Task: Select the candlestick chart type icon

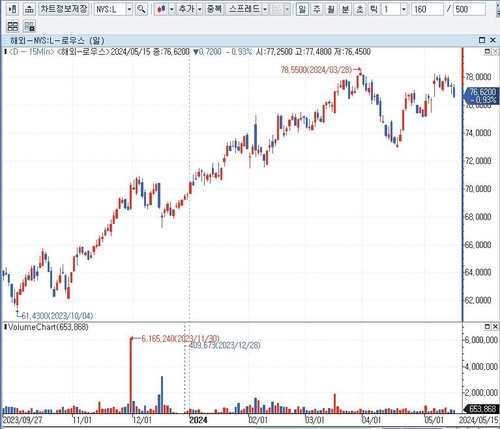Action: click(161, 9)
